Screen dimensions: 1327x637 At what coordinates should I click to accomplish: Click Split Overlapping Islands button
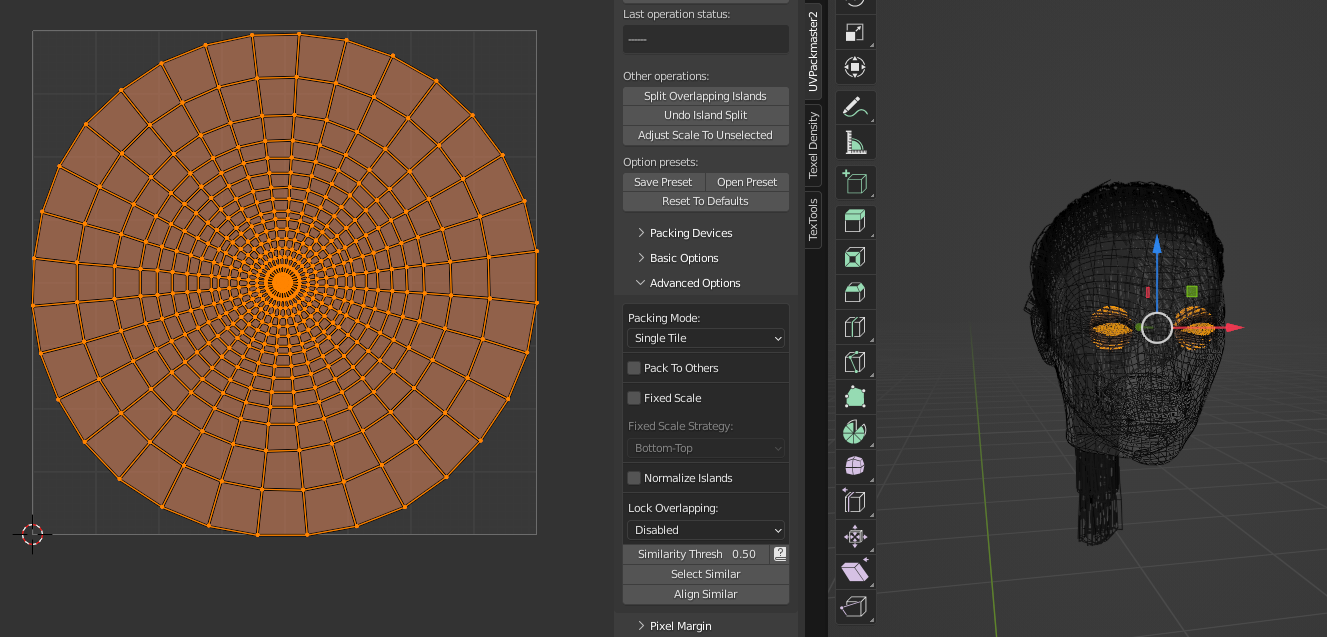(705, 96)
